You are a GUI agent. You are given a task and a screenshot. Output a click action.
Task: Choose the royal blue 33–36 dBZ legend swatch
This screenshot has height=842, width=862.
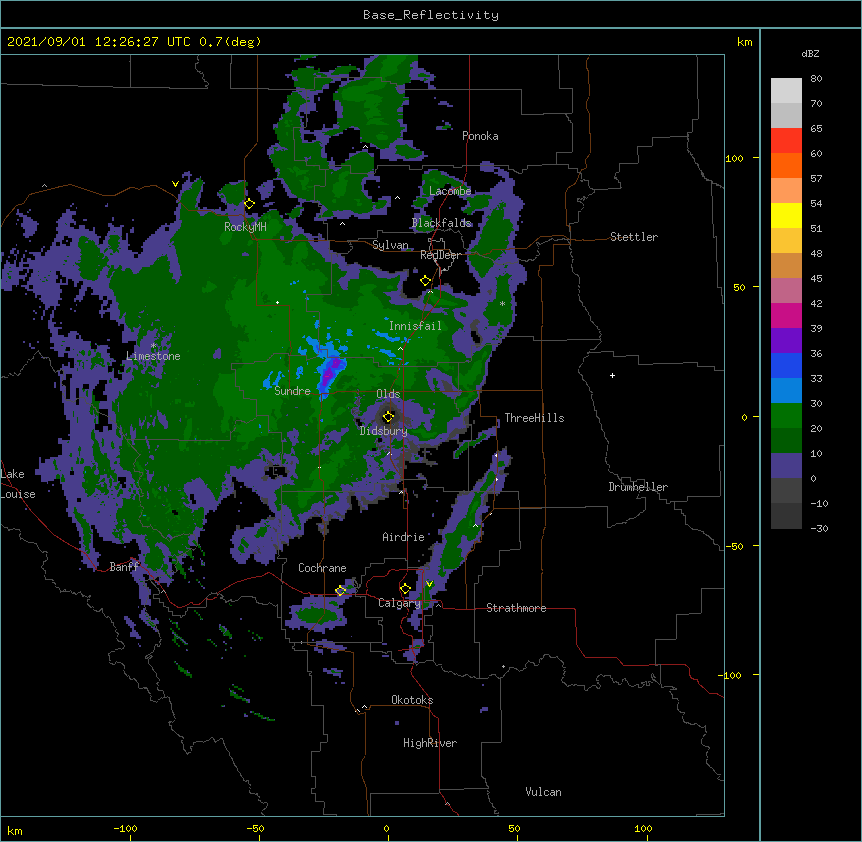[x=786, y=365]
